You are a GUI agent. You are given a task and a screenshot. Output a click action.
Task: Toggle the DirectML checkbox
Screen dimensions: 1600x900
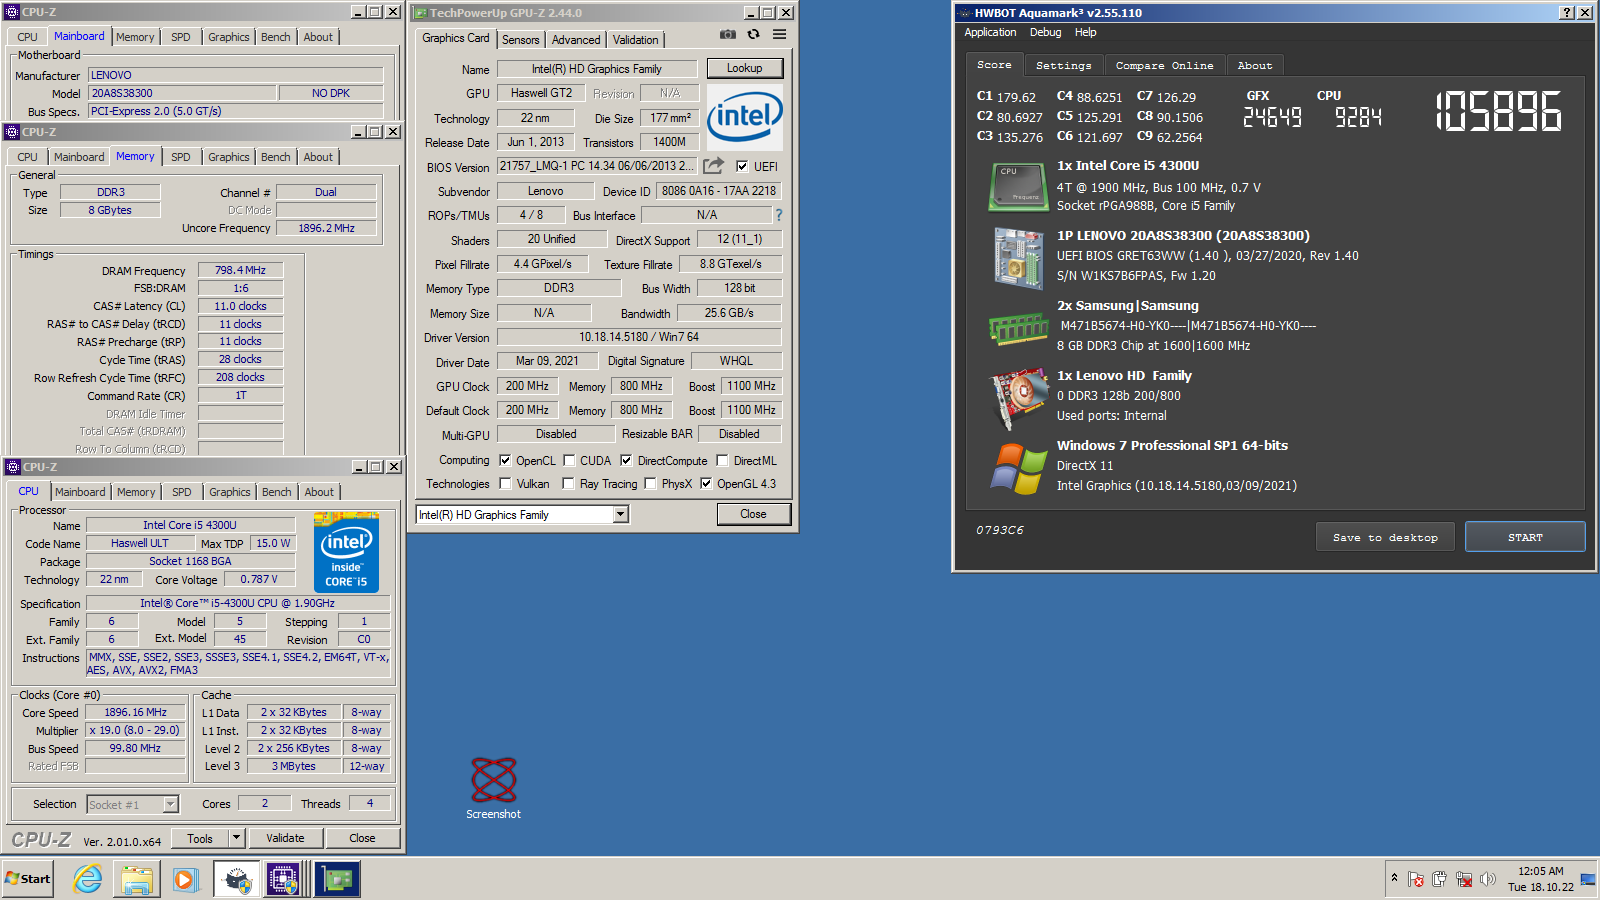tap(722, 461)
